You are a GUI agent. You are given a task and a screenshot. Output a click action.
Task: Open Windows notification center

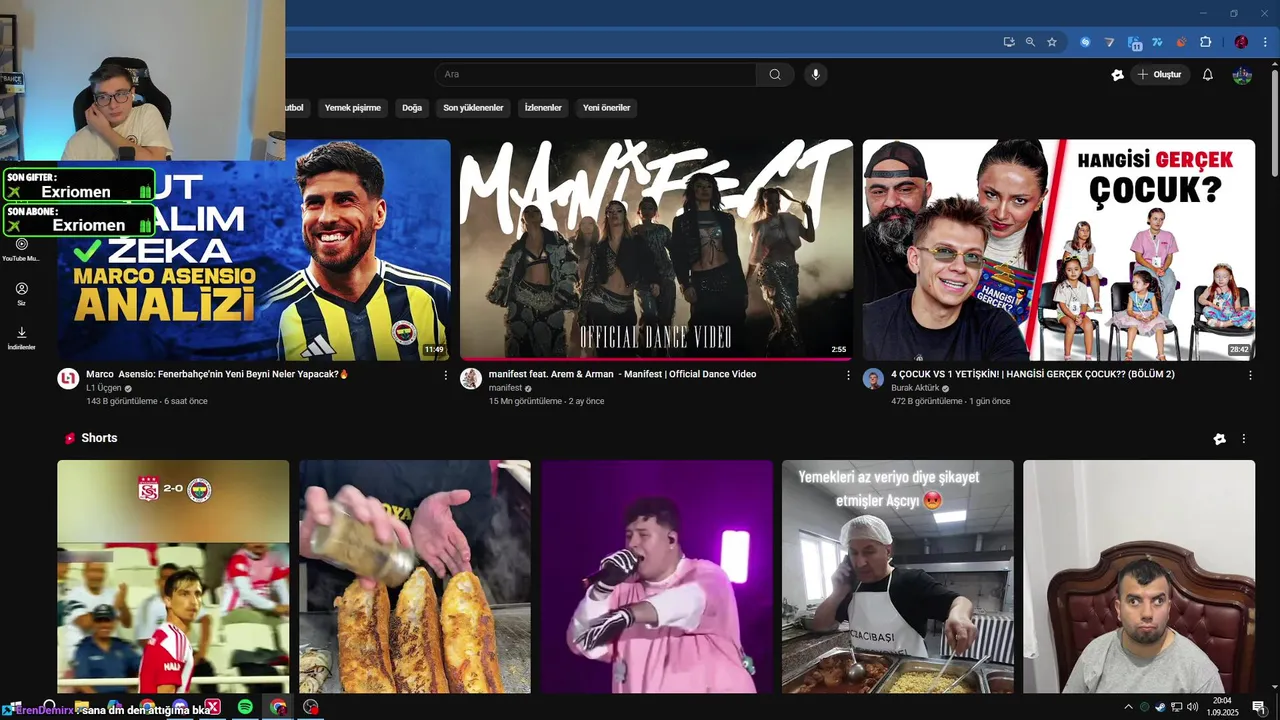[x=1259, y=707]
